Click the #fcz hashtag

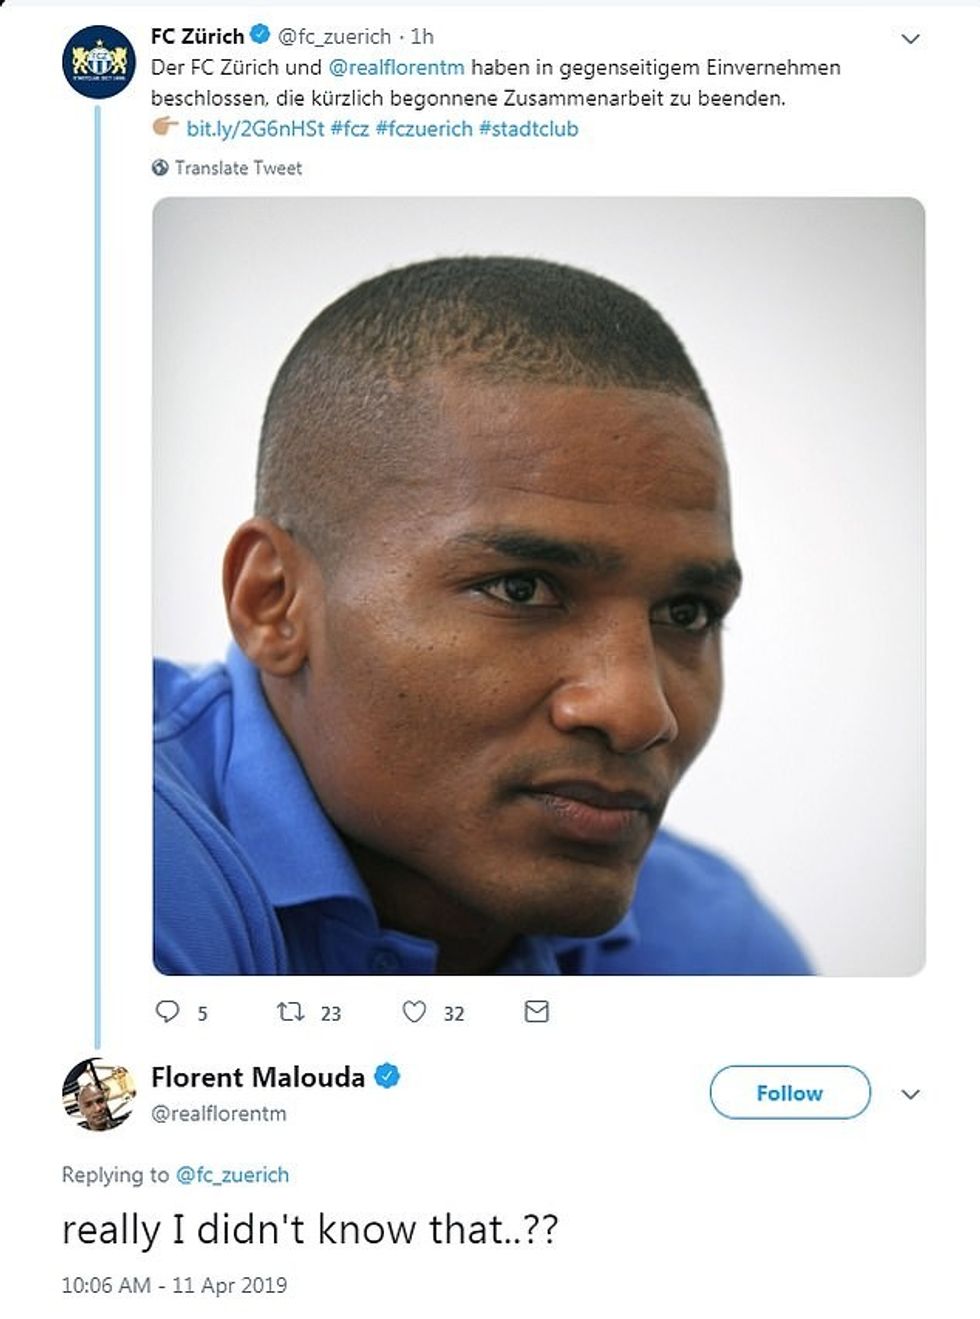point(349,129)
